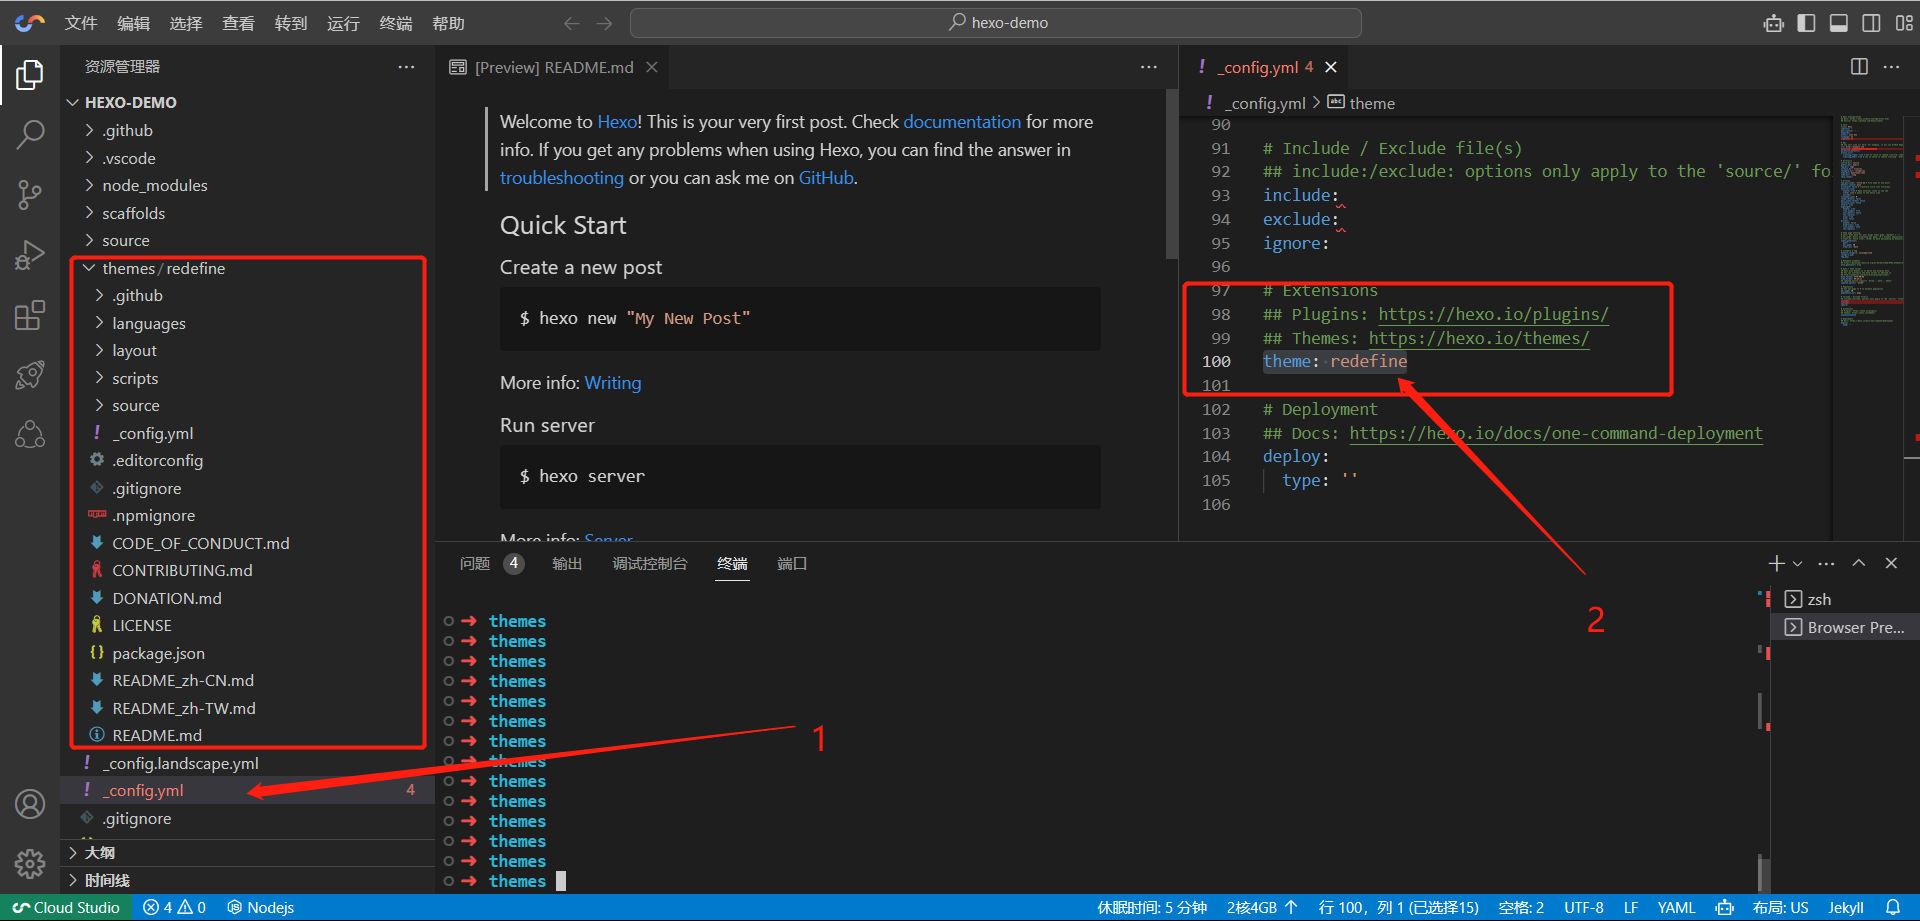
Task: Open terminal panel more actions
Action: tap(1826, 563)
